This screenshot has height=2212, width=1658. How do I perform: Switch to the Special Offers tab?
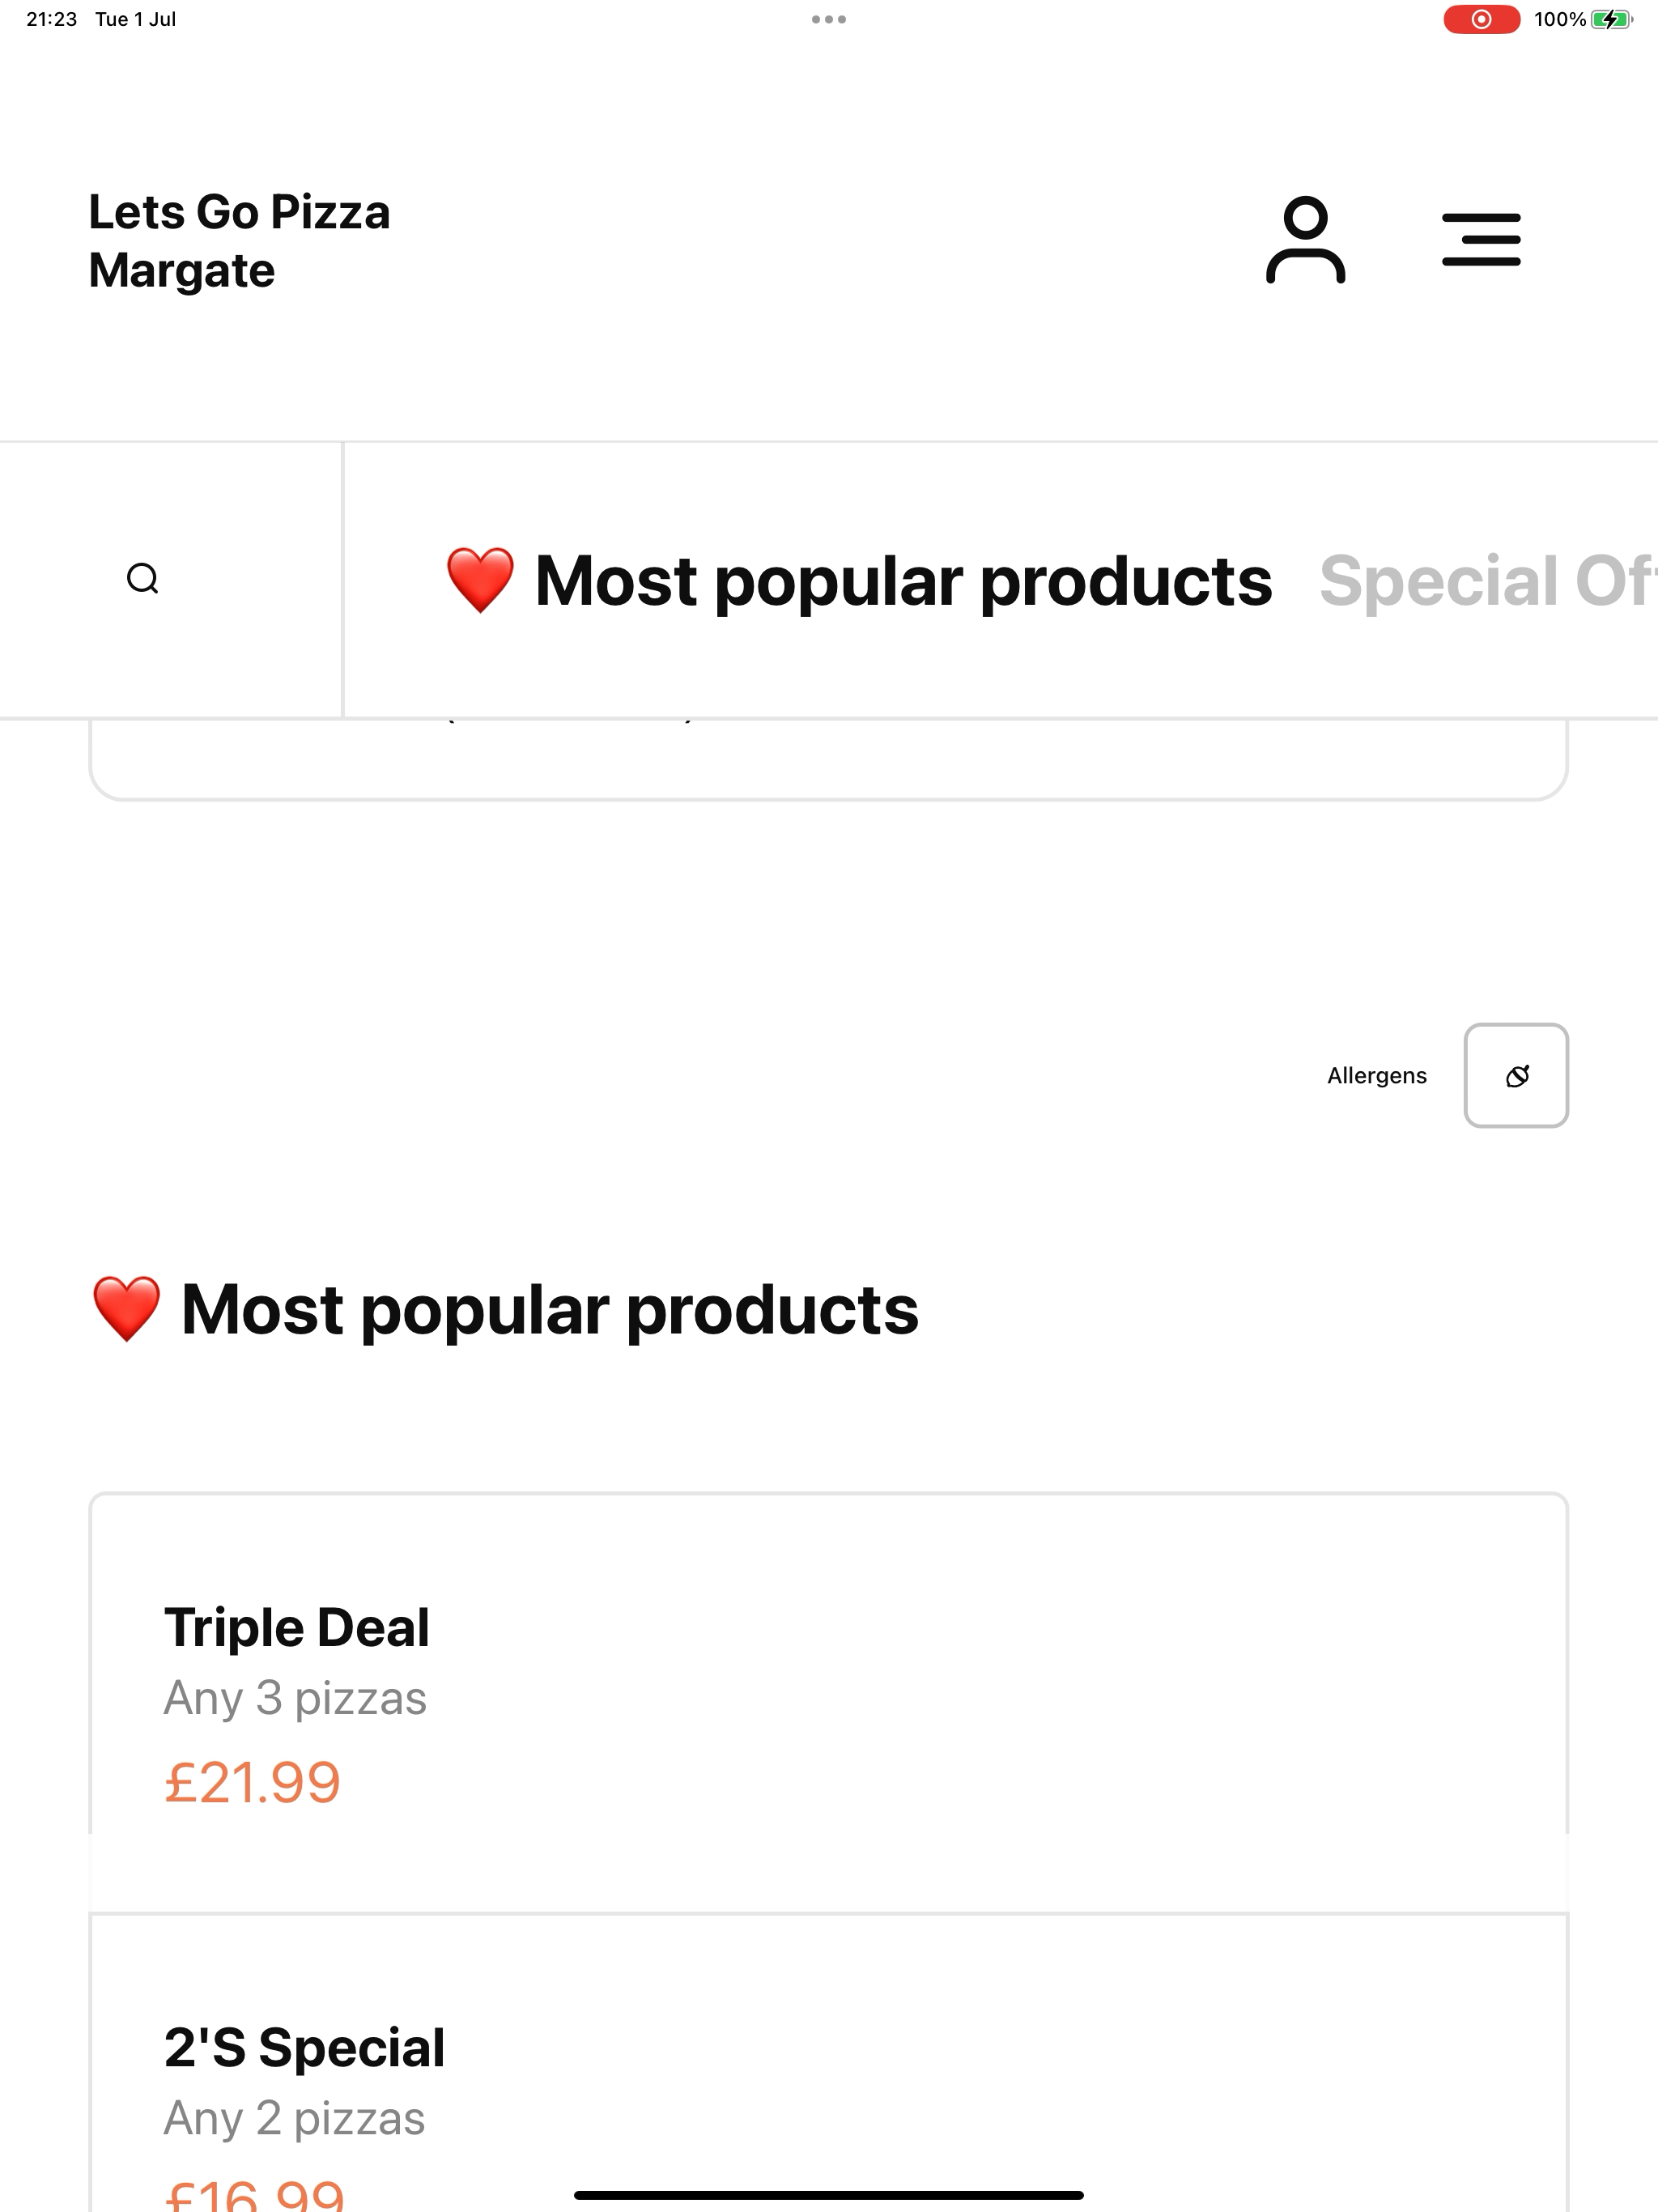(1488, 581)
